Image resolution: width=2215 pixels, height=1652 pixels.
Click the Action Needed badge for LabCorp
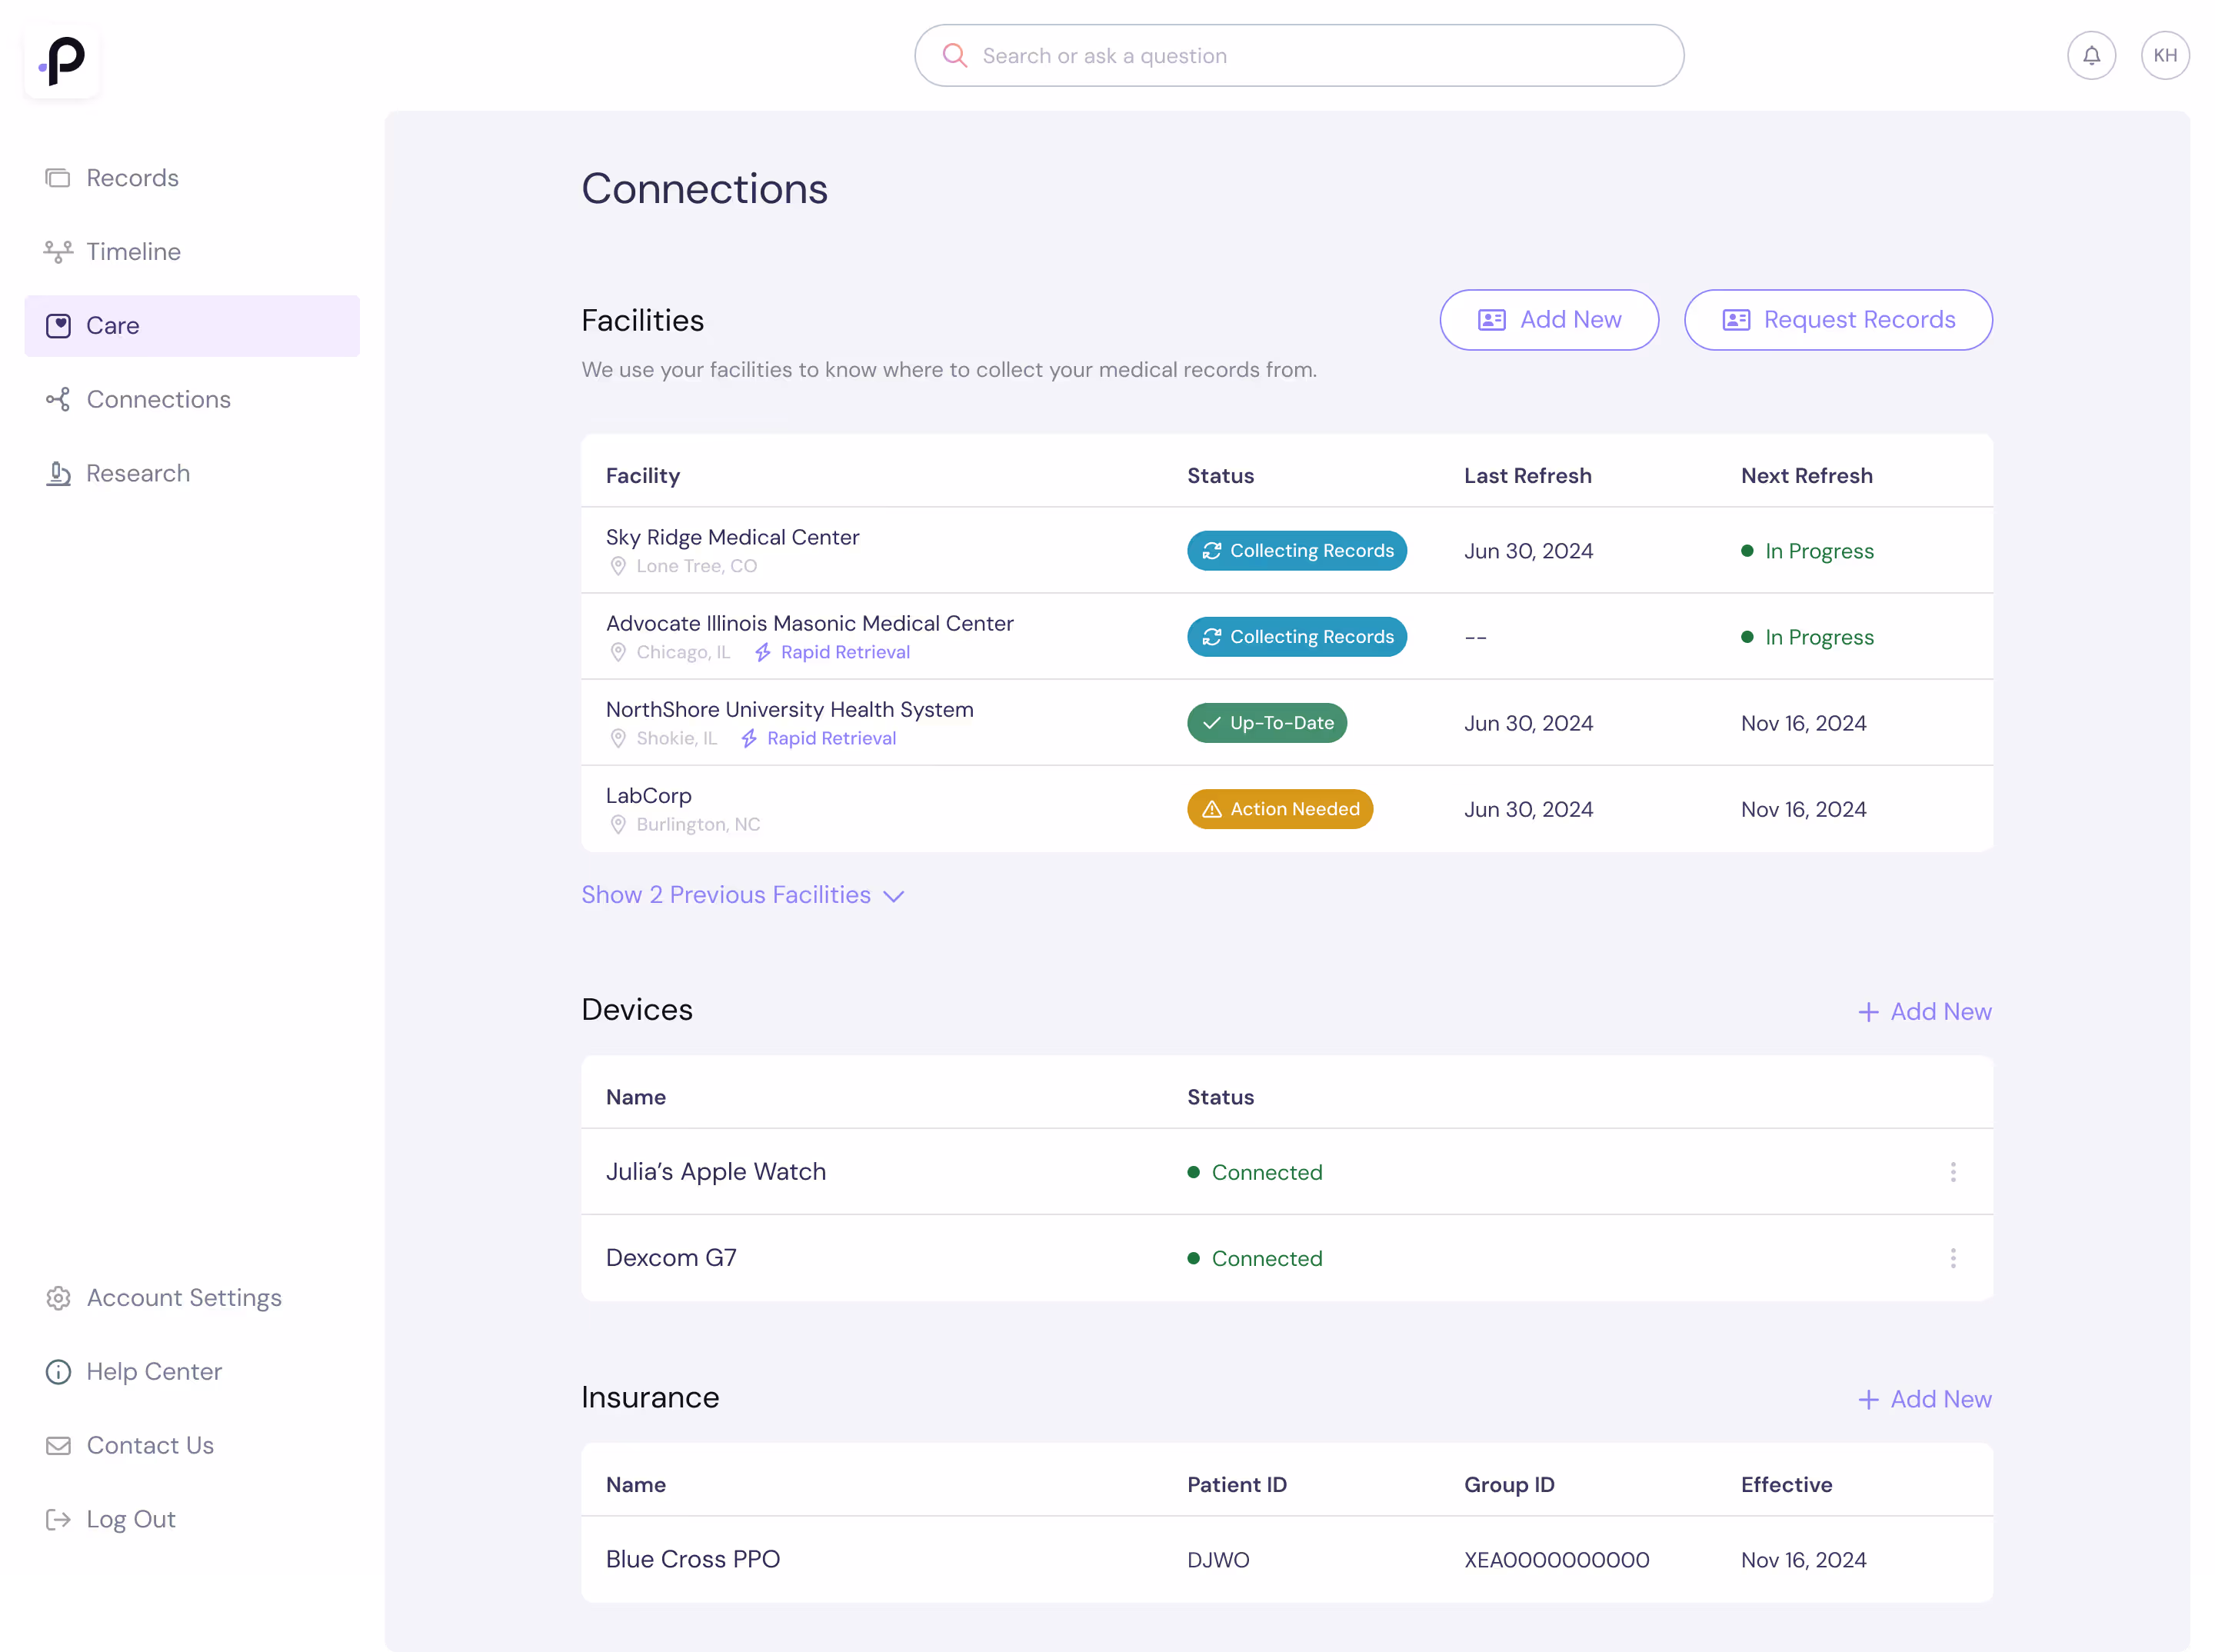pos(1279,809)
